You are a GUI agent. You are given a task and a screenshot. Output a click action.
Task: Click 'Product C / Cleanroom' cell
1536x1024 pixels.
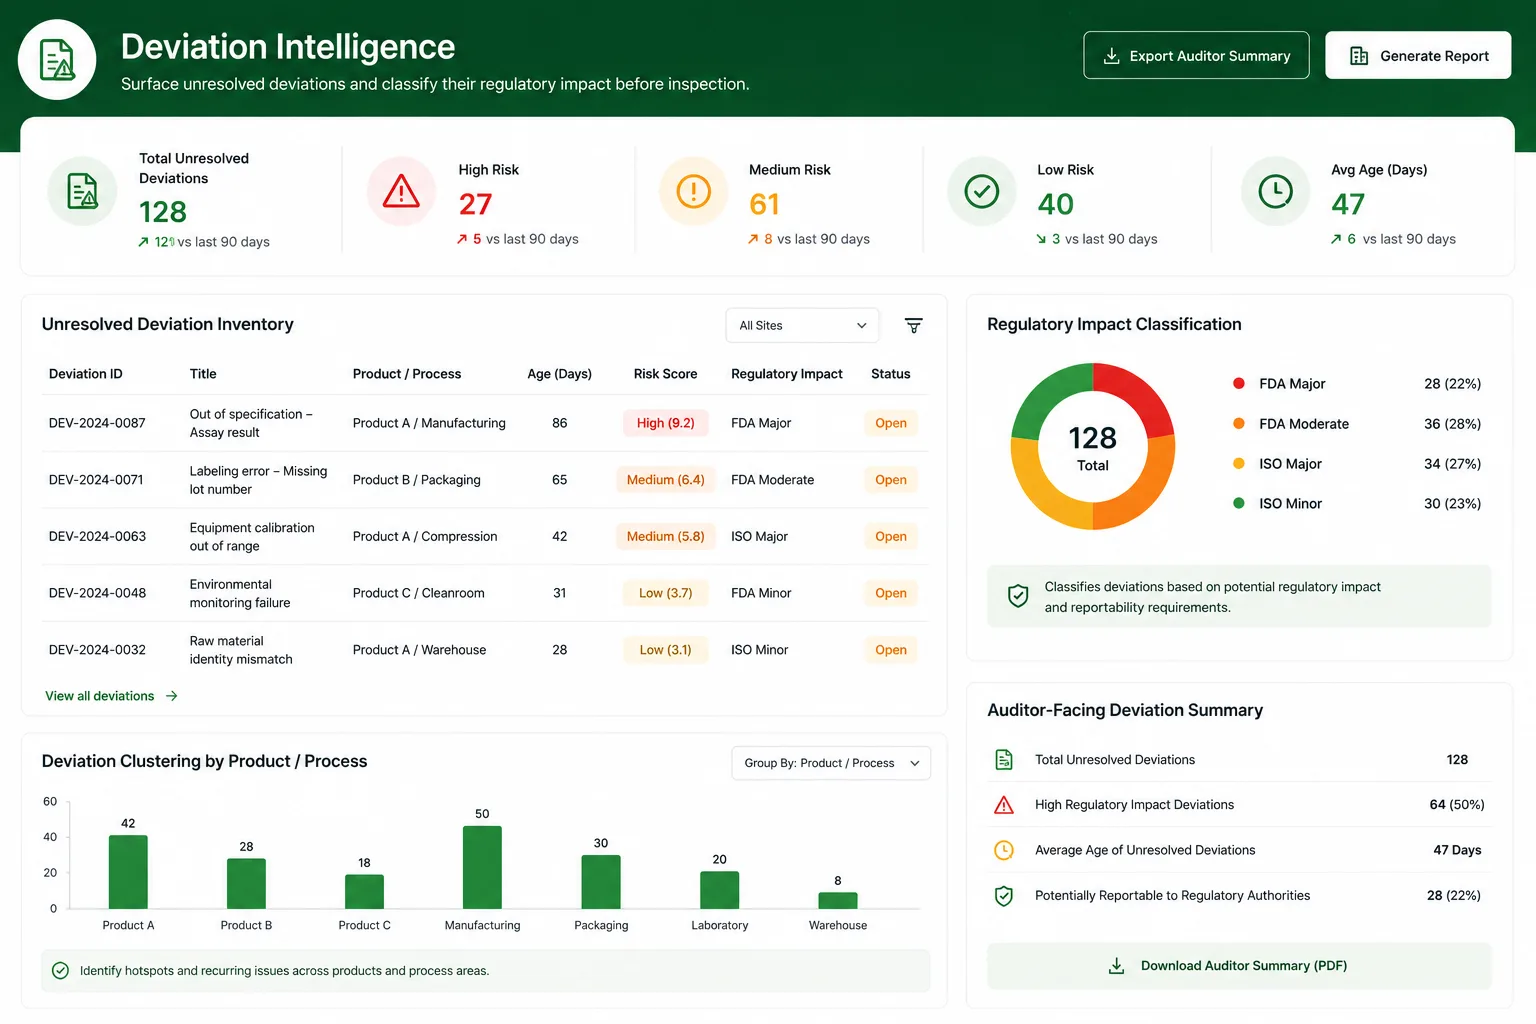point(419,593)
